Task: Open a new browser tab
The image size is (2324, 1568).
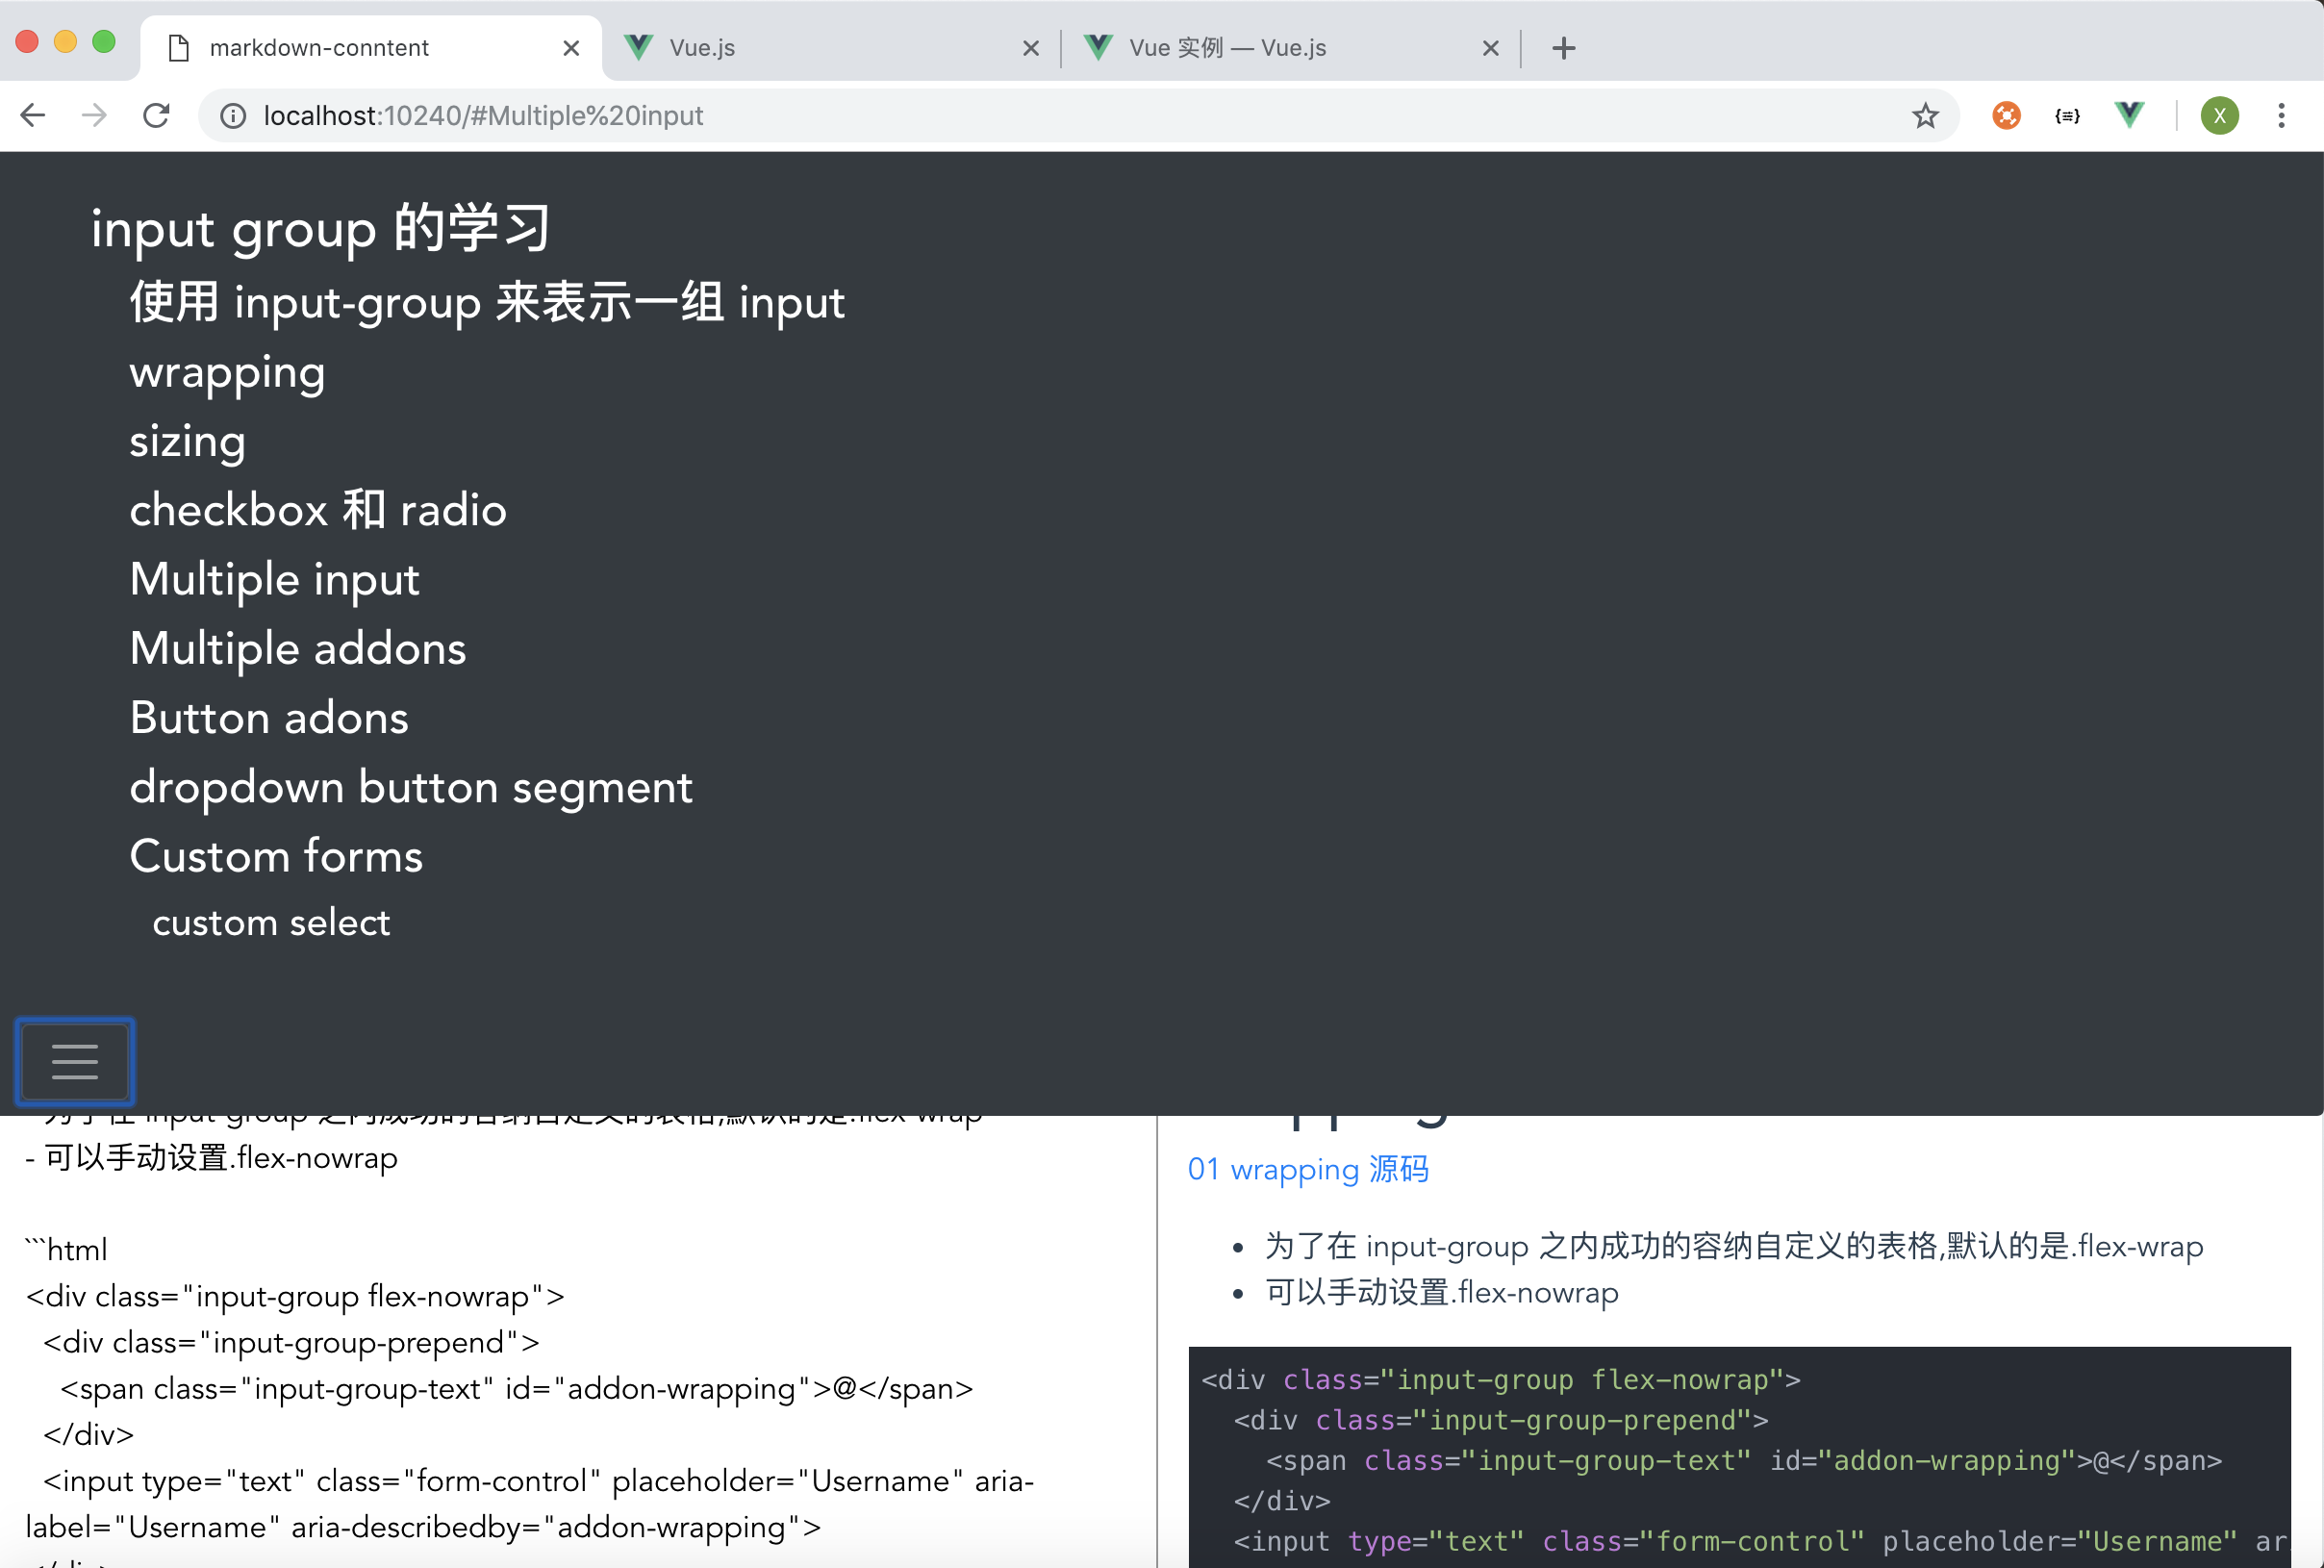Action: coord(1562,47)
